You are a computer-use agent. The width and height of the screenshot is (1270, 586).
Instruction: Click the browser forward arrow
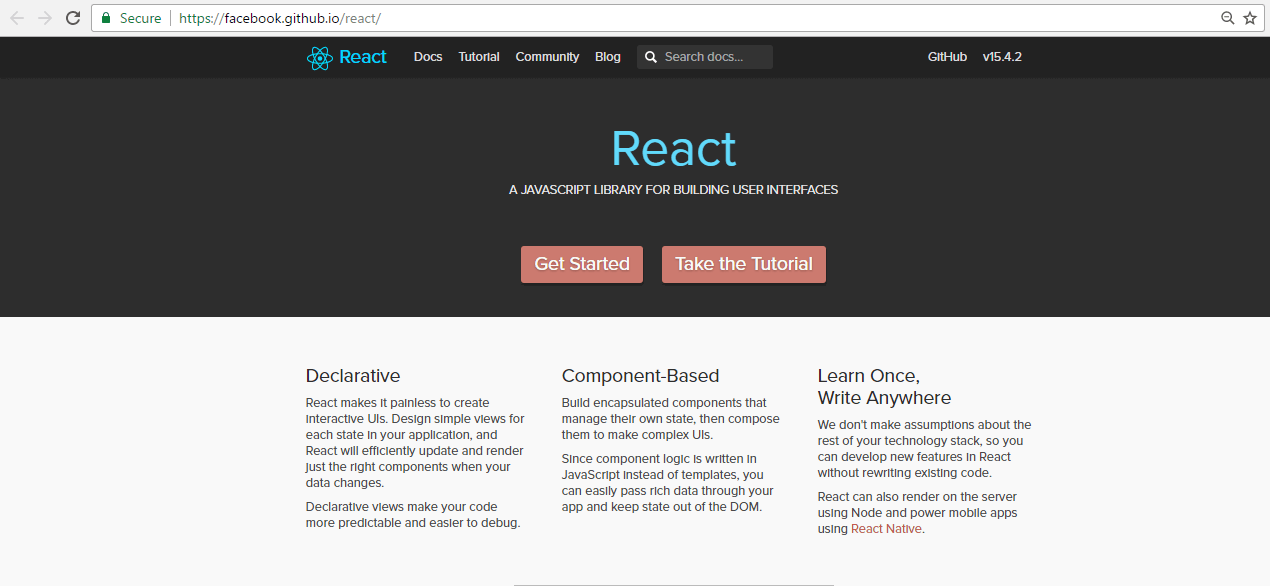click(45, 18)
